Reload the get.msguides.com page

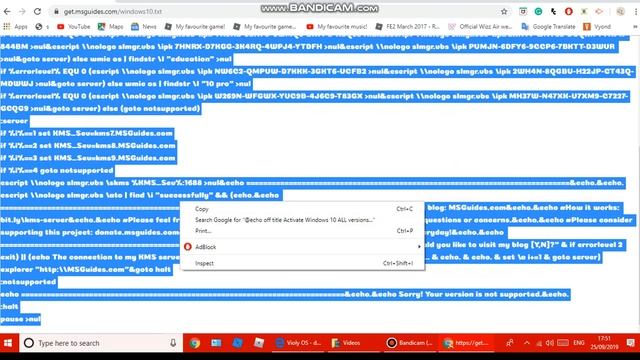(37, 11)
